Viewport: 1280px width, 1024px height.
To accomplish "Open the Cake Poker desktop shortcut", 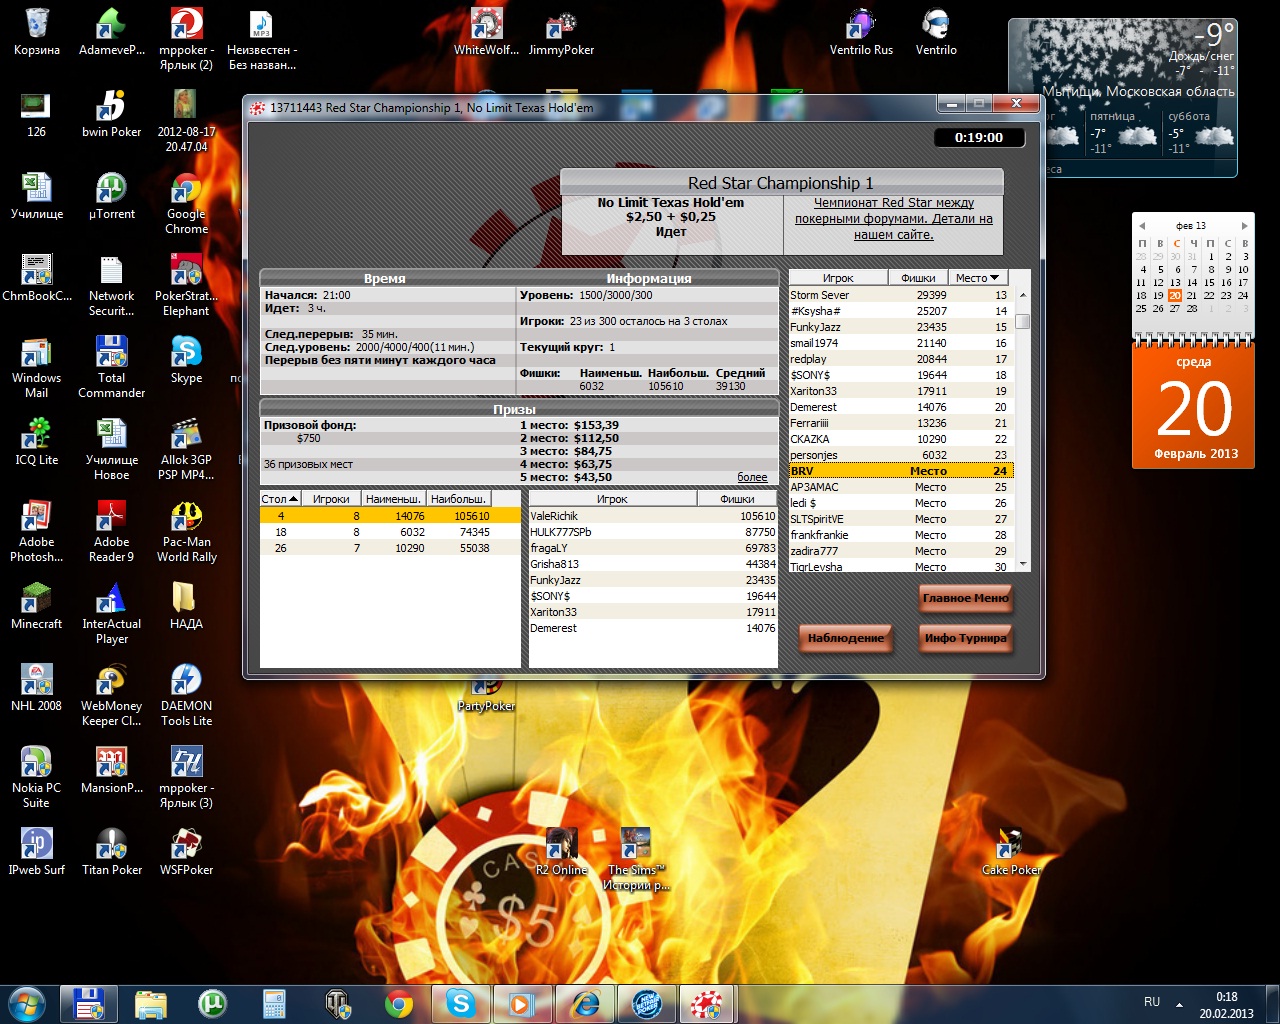I will (1010, 845).
